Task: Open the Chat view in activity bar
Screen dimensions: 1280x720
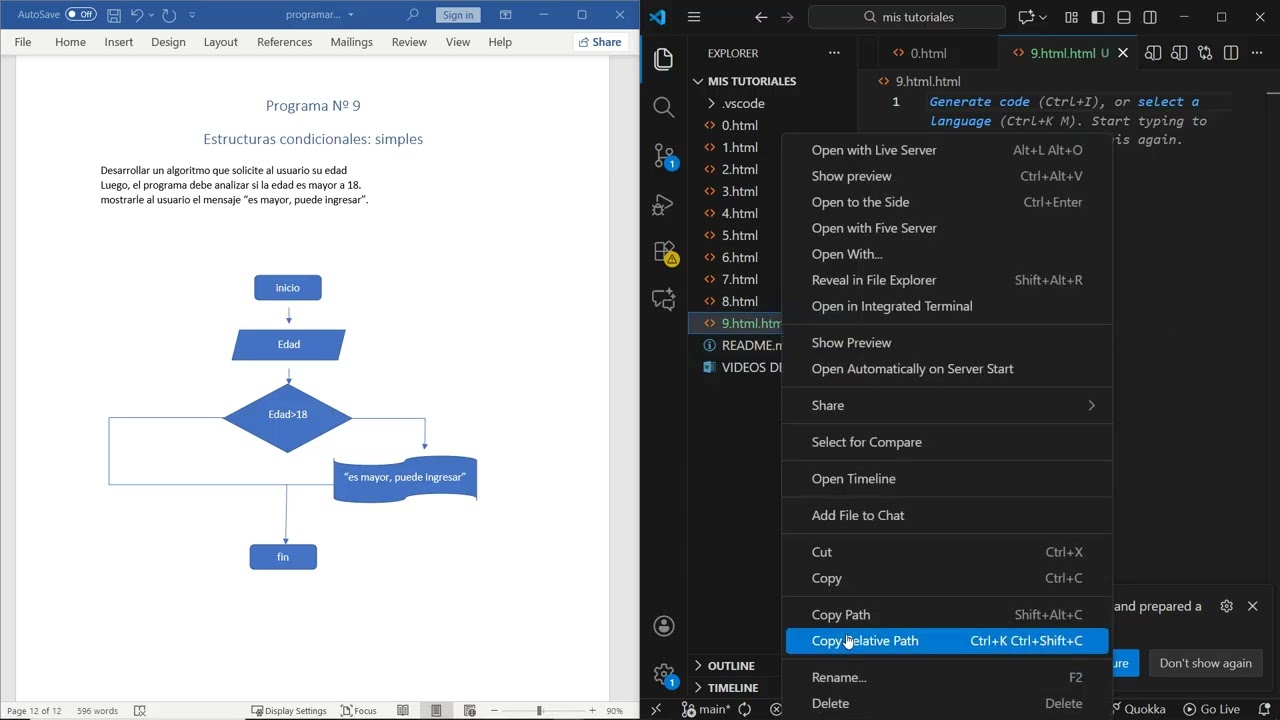Action: coord(663,299)
